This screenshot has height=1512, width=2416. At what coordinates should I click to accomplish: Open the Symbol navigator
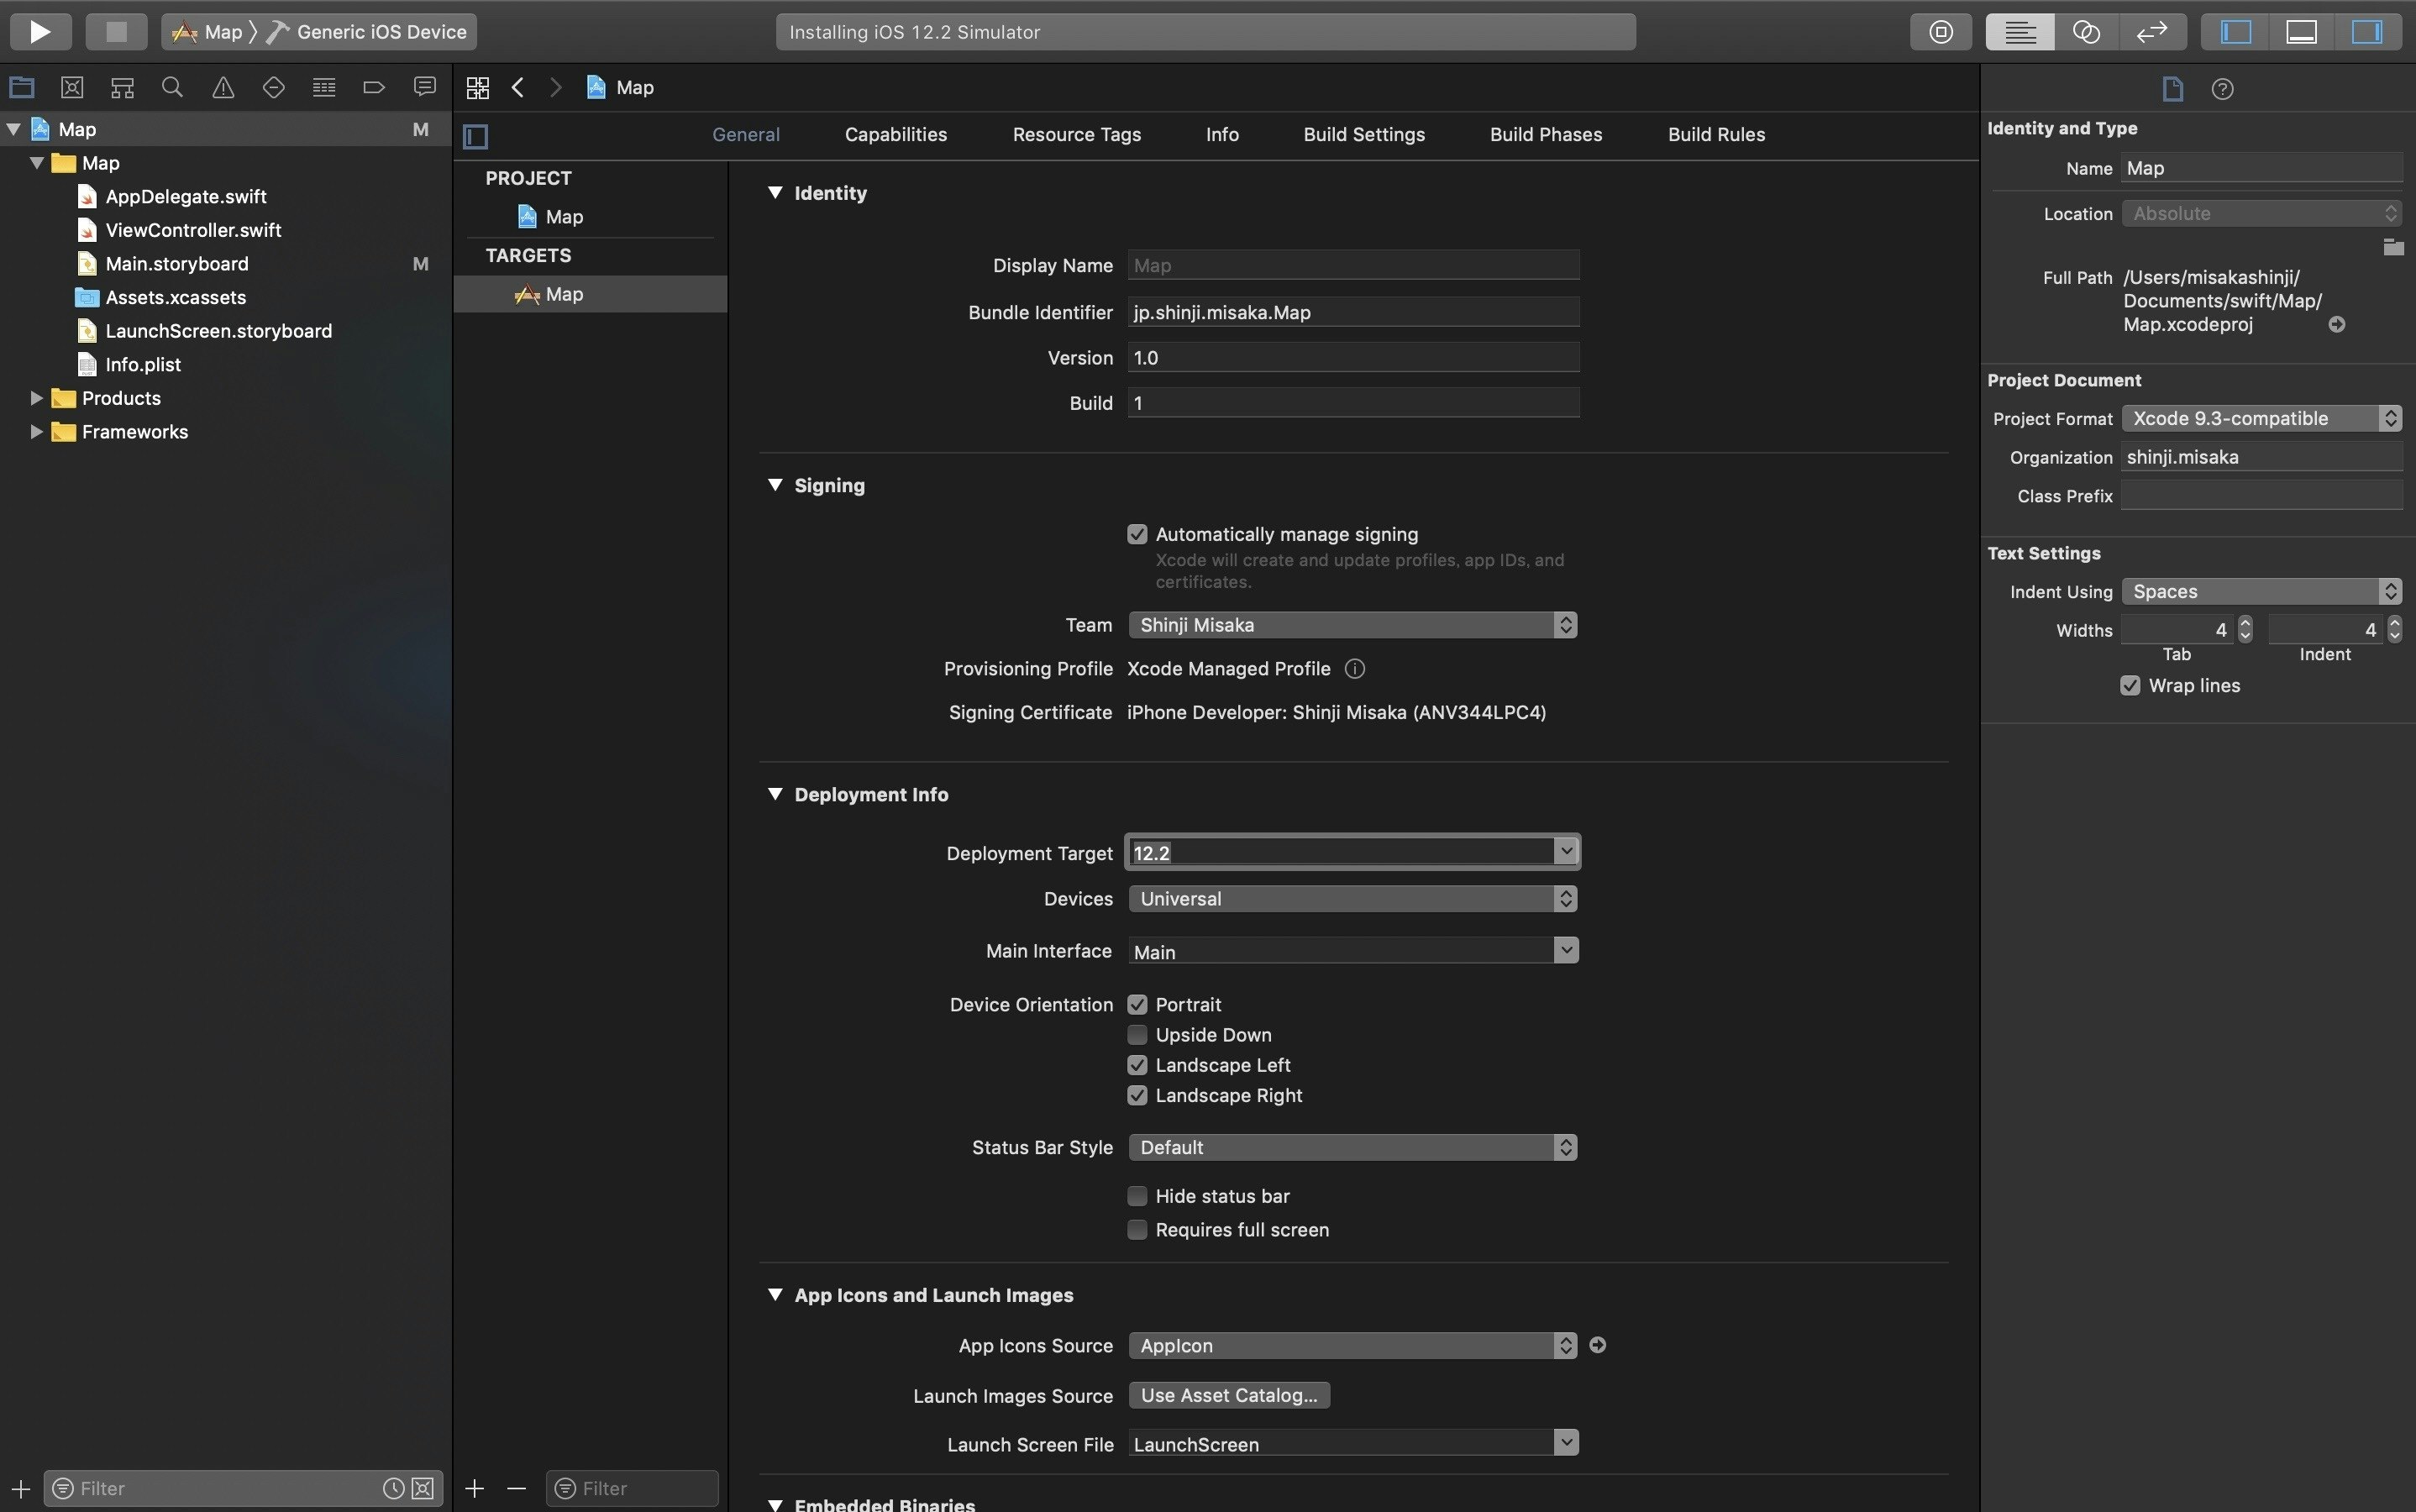[122, 87]
